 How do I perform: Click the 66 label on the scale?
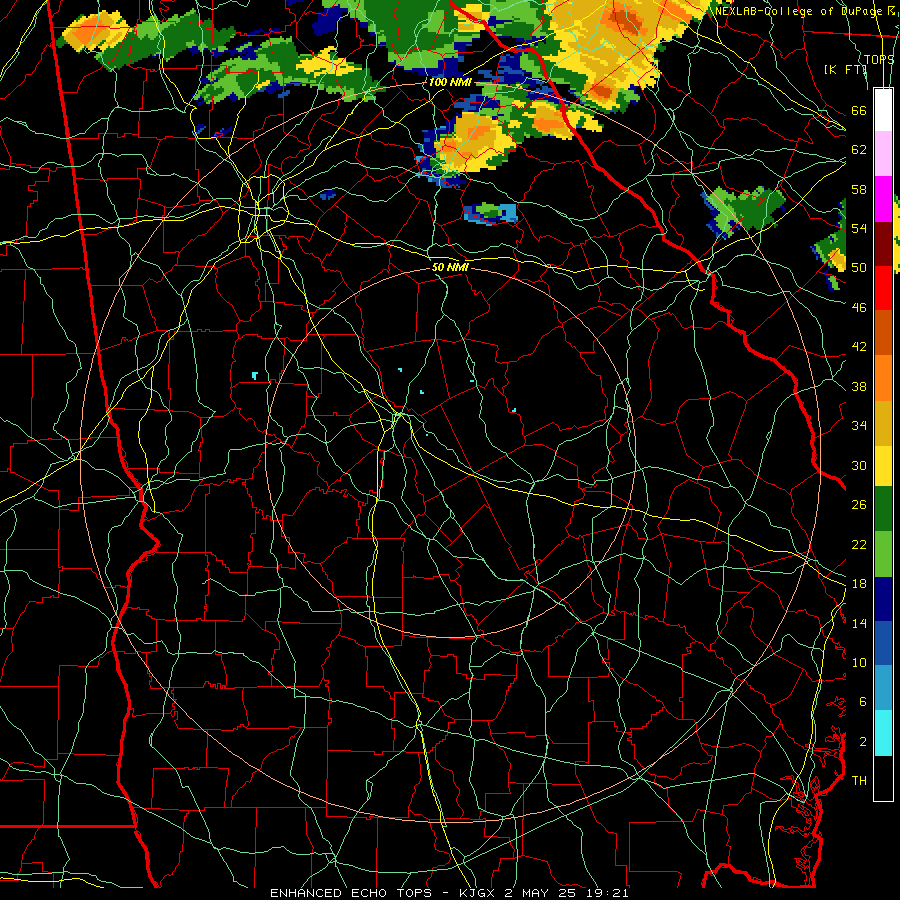coord(859,110)
